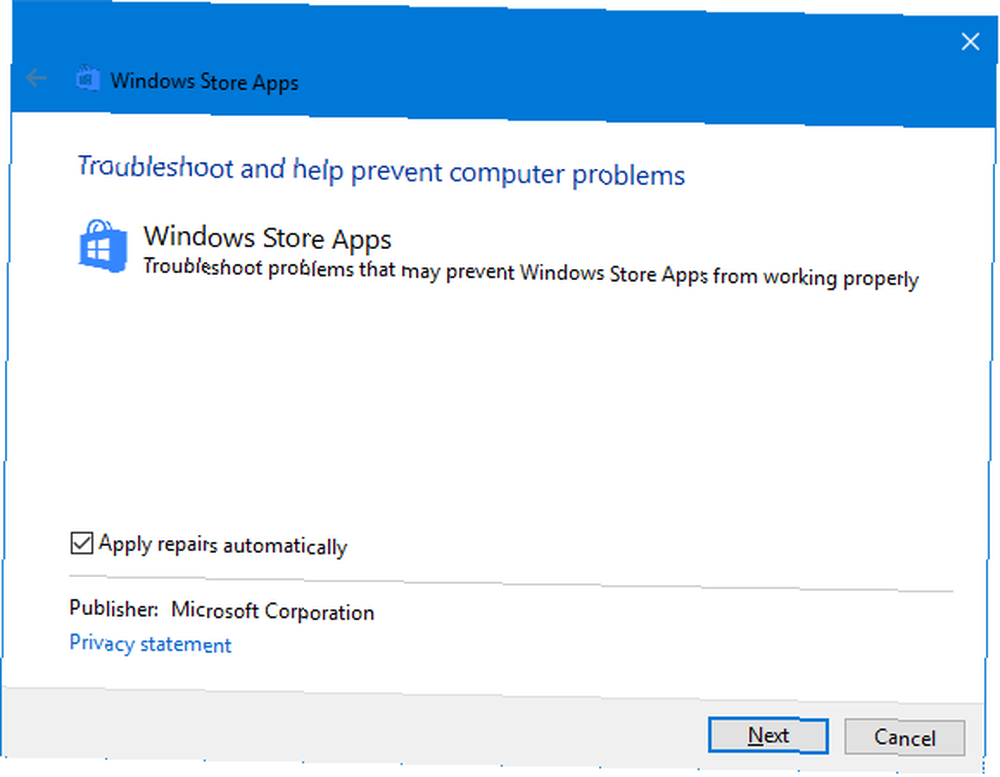Open the Privacy statement link
Viewport: 1000px width, 777px height.
pos(150,644)
